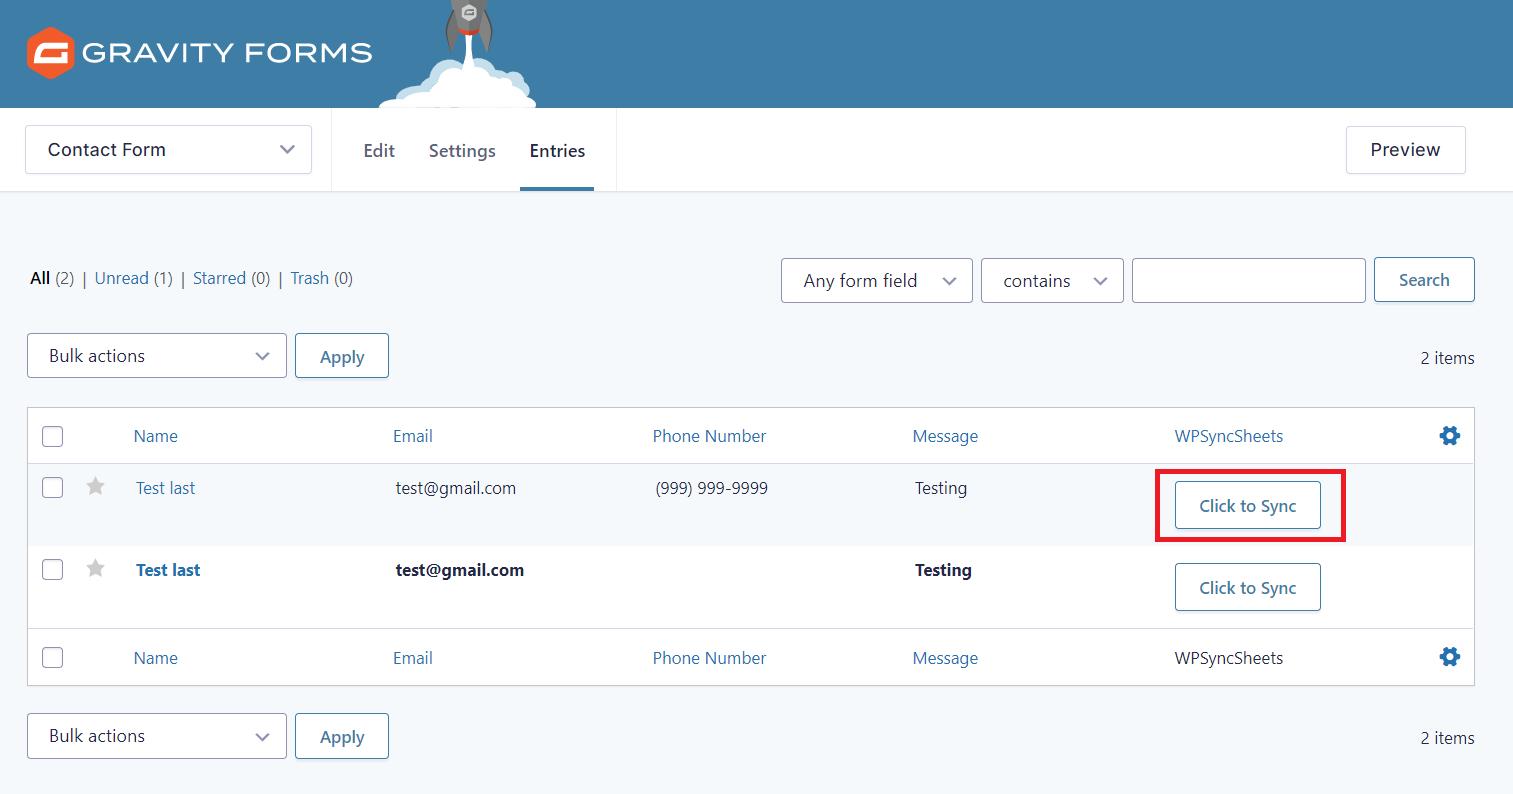Star the first Test last entry
This screenshot has height=794, width=1513.
click(x=96, y=487)
